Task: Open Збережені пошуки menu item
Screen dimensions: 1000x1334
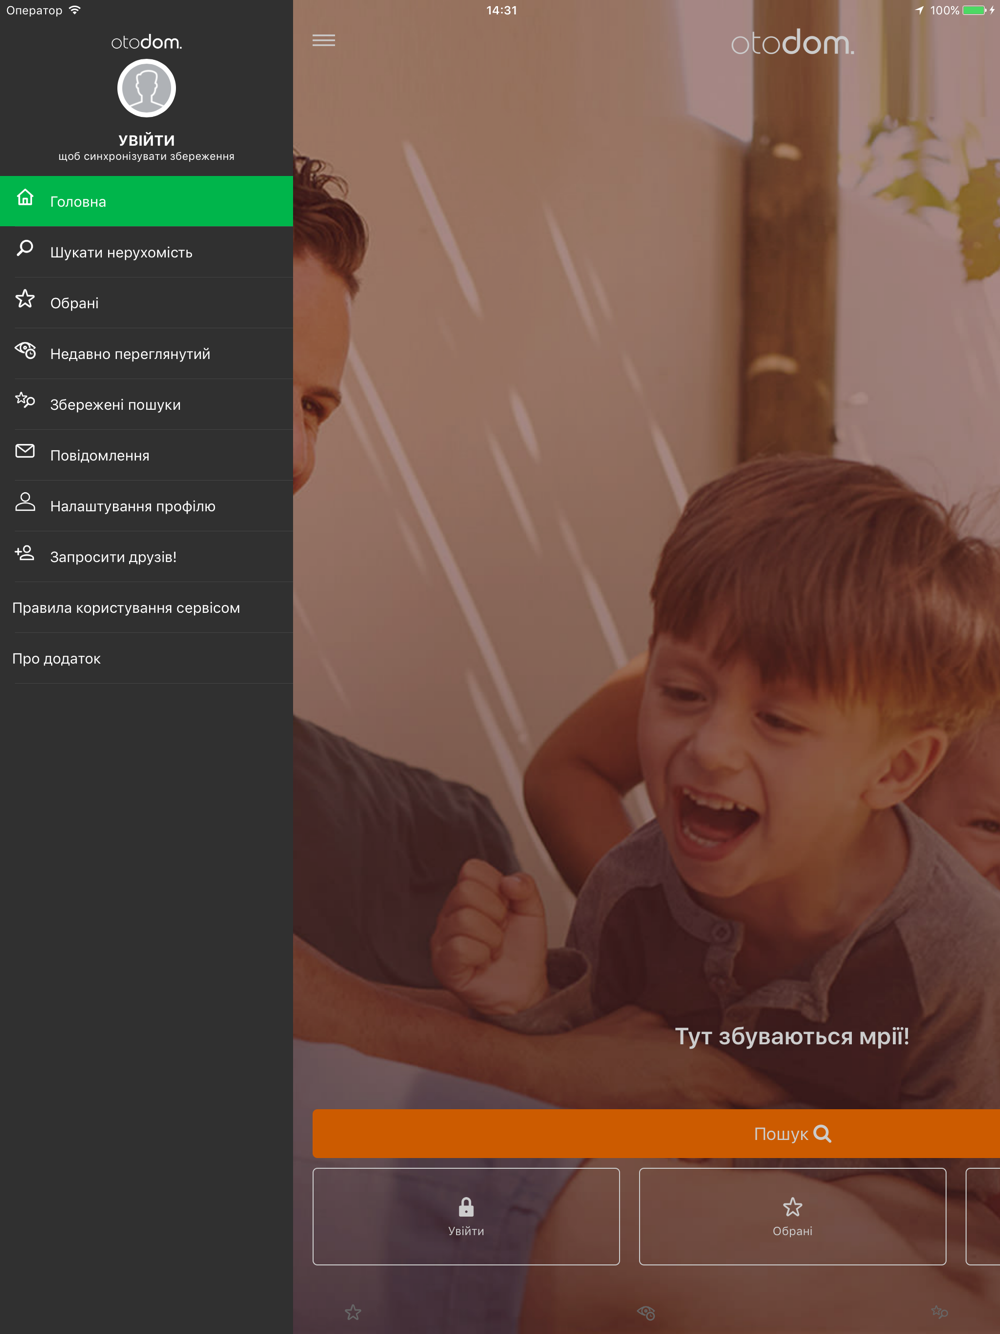Action: coord(146,405)
